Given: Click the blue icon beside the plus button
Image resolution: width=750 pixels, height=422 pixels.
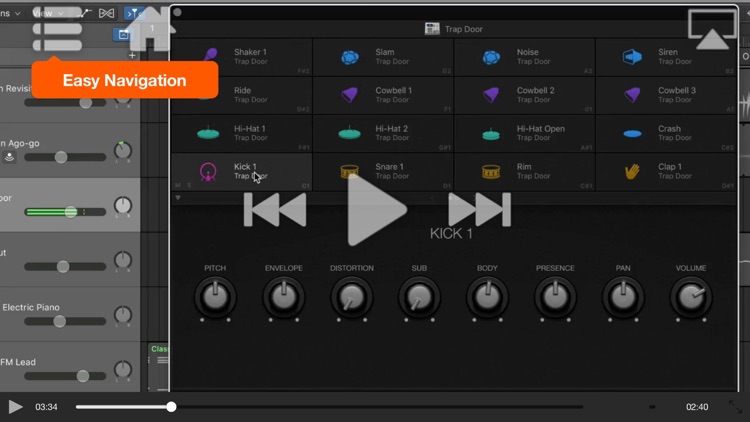Looking at the screenshot, I should 122,34.
